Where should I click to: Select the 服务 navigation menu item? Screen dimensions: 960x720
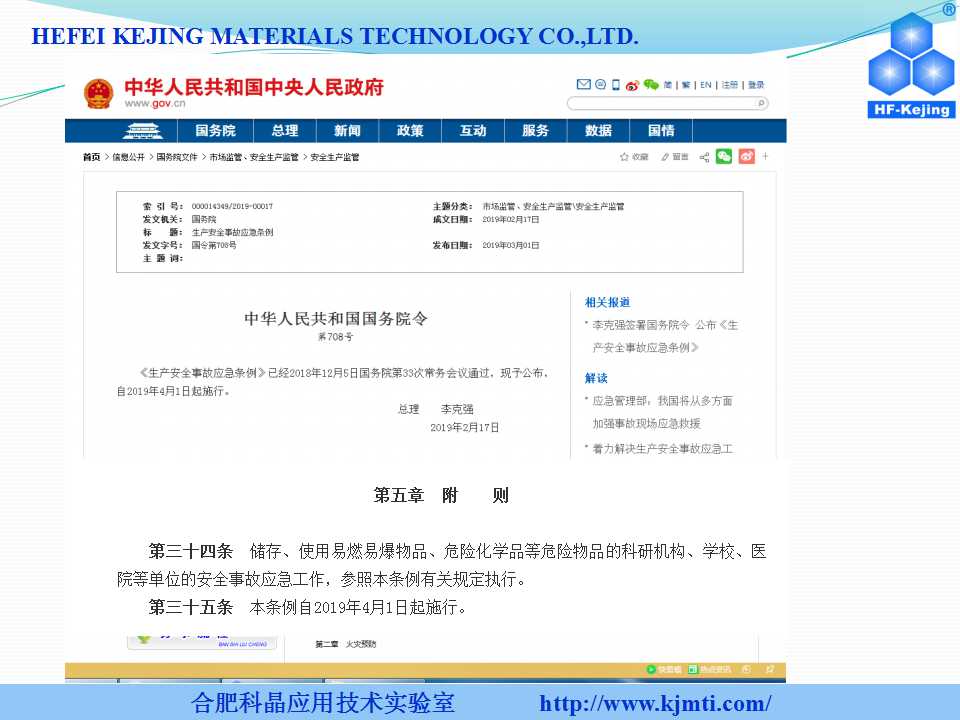536,130
